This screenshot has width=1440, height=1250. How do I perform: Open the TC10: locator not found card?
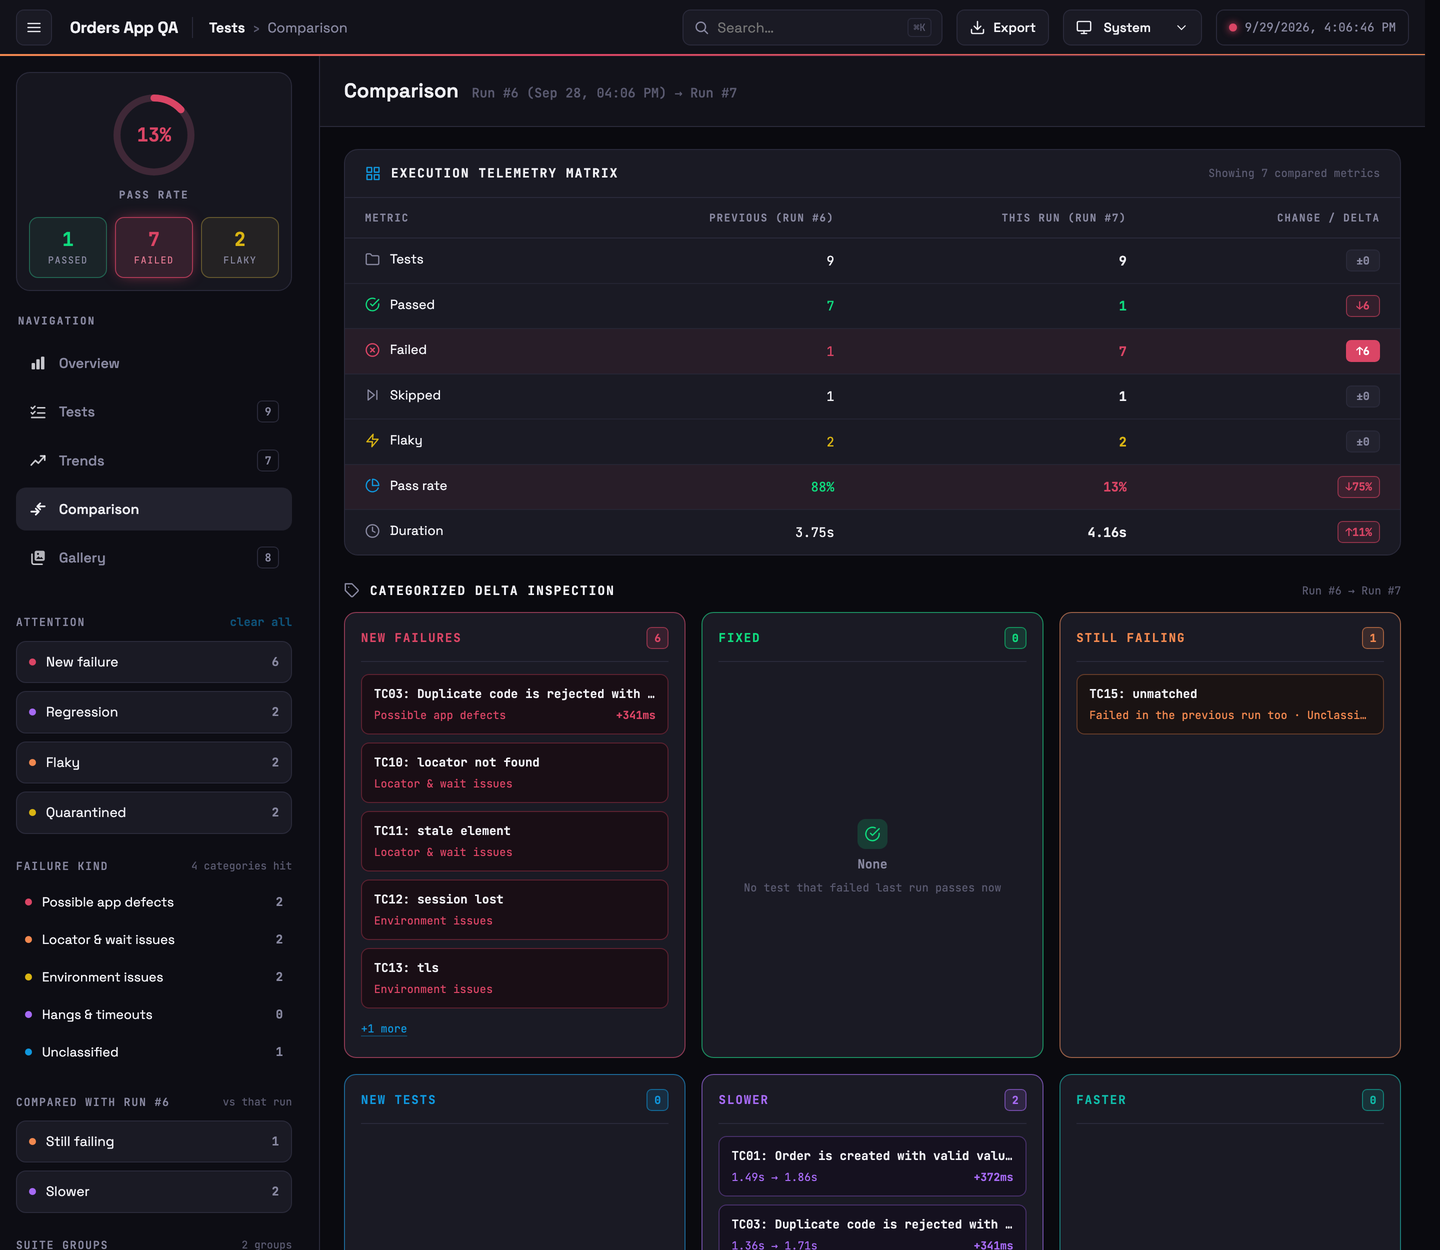coord(514,773)
